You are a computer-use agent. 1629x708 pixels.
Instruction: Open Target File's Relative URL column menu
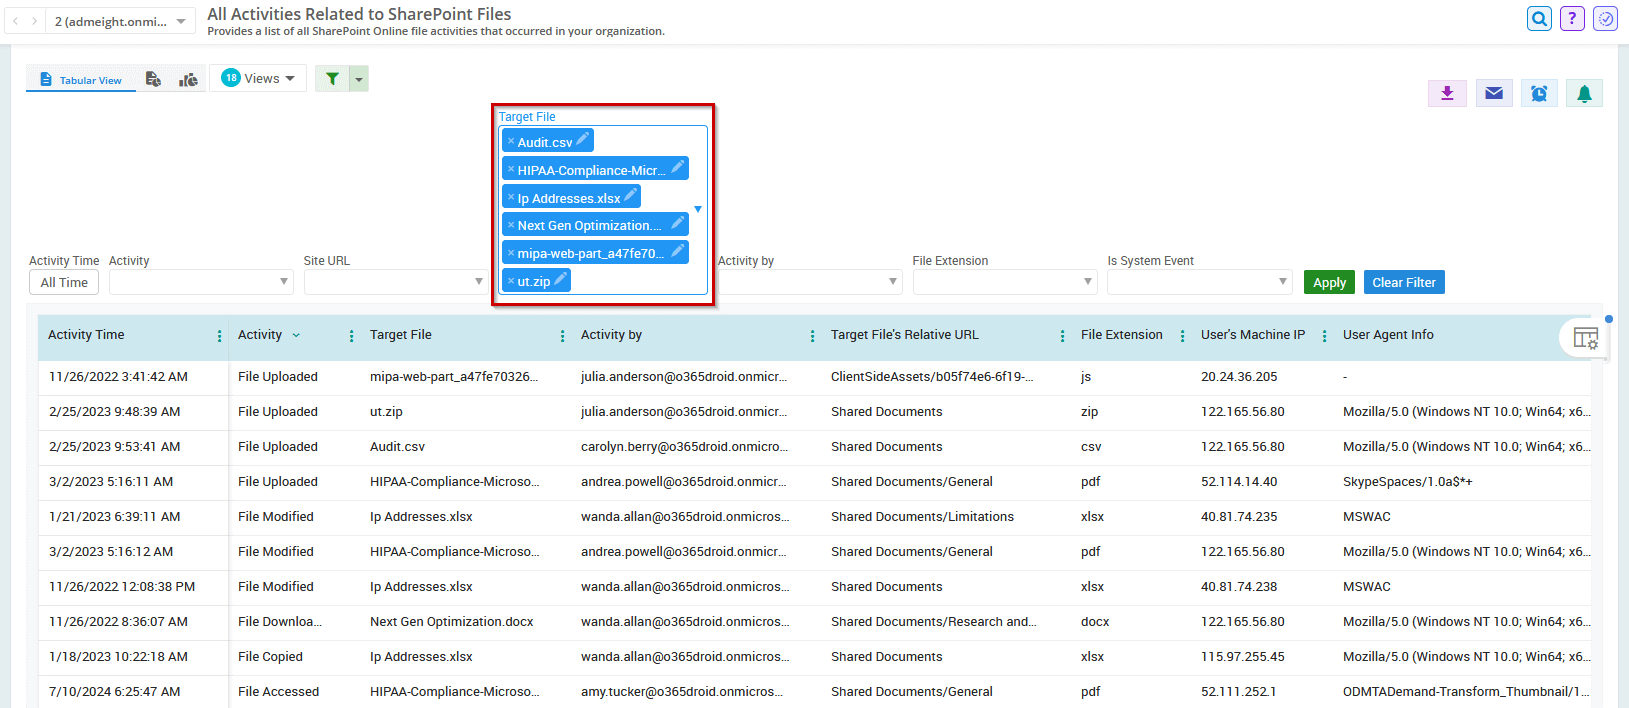point(1062,336)
